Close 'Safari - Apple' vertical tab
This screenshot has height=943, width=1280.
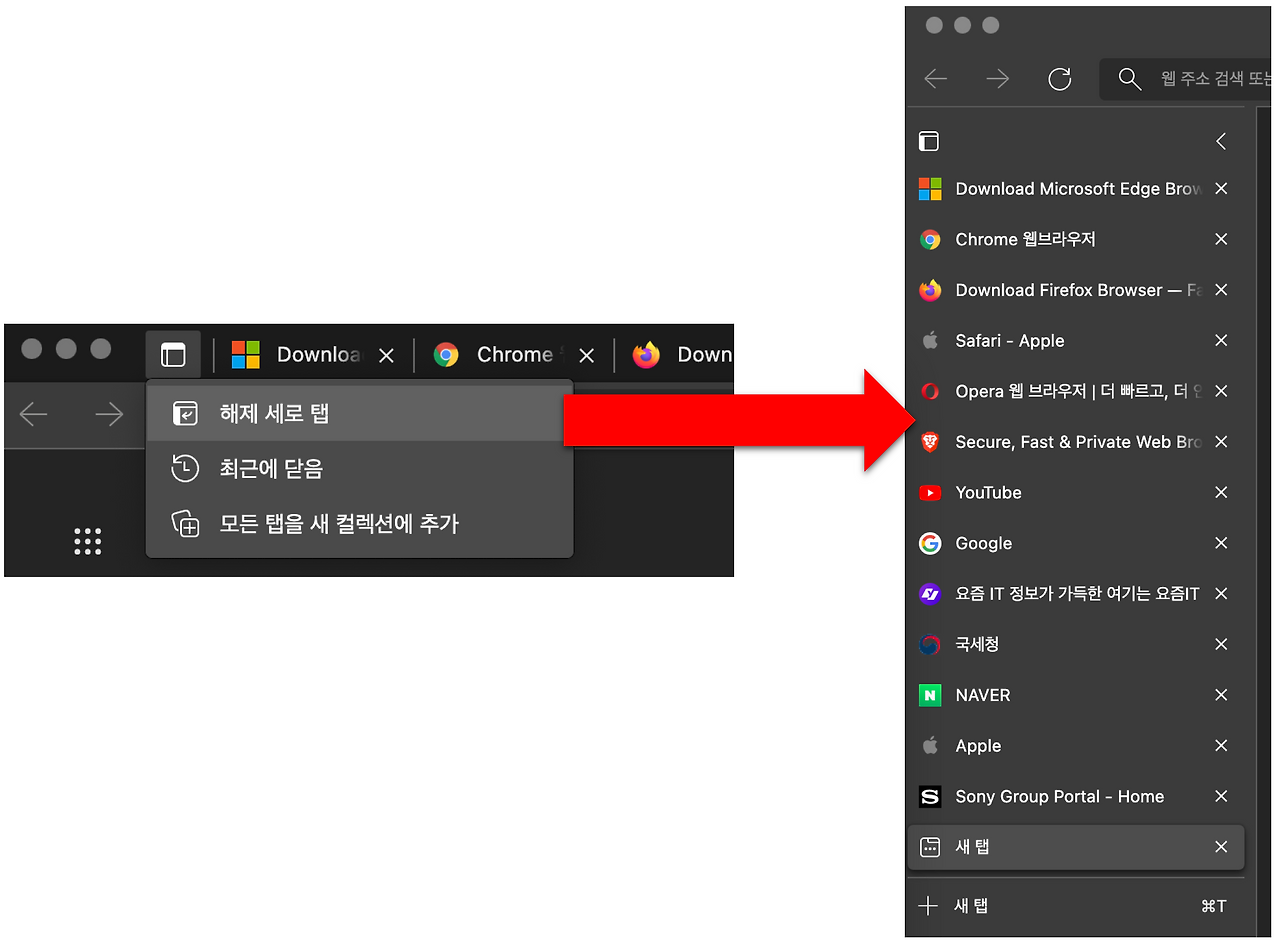tap(1221, 341)
